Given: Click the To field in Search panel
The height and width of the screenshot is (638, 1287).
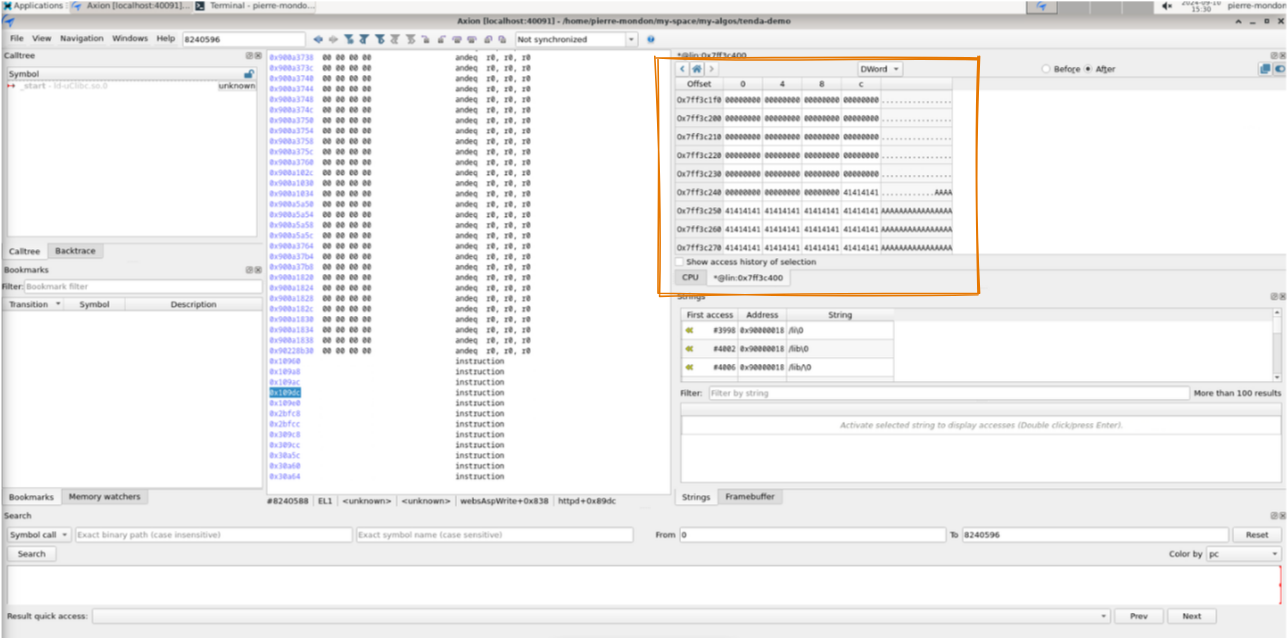Looking at the screenshot, I should [x=1095, y=535].
